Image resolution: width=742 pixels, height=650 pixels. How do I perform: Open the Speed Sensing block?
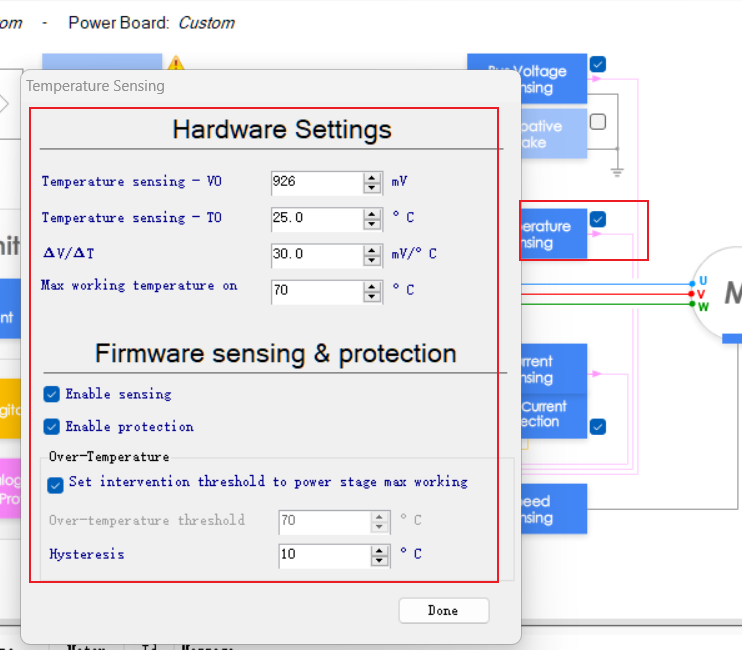(x=554, y=509)
